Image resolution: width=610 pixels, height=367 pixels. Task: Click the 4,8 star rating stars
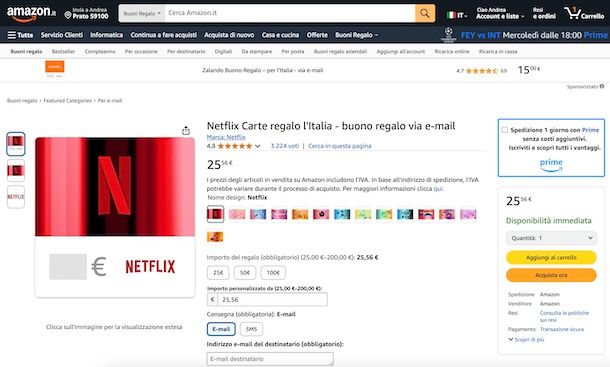point(235,146)
